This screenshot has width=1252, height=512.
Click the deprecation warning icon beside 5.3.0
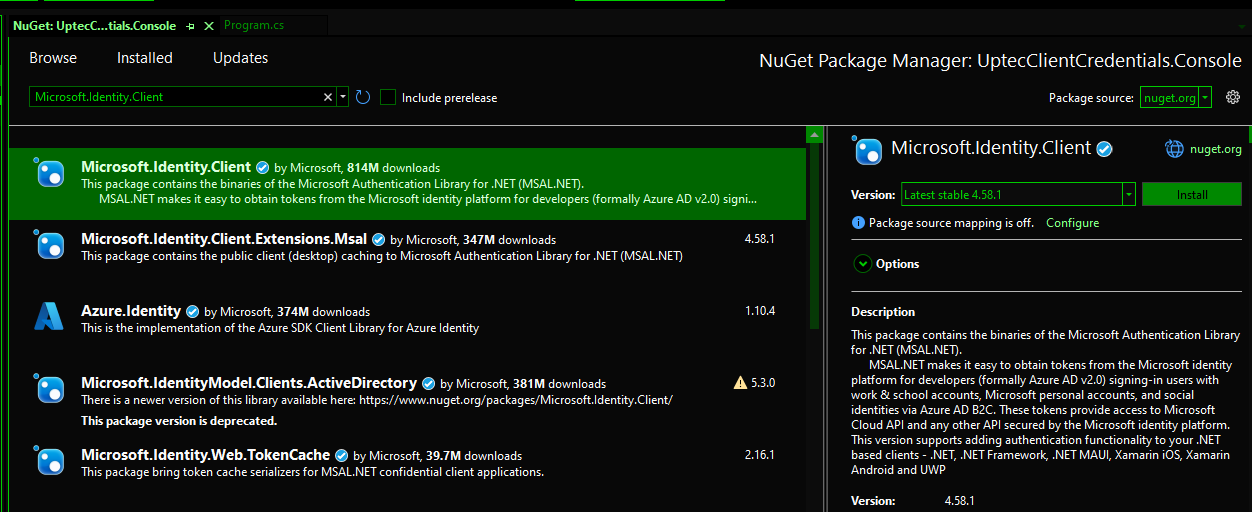[740, 382]
